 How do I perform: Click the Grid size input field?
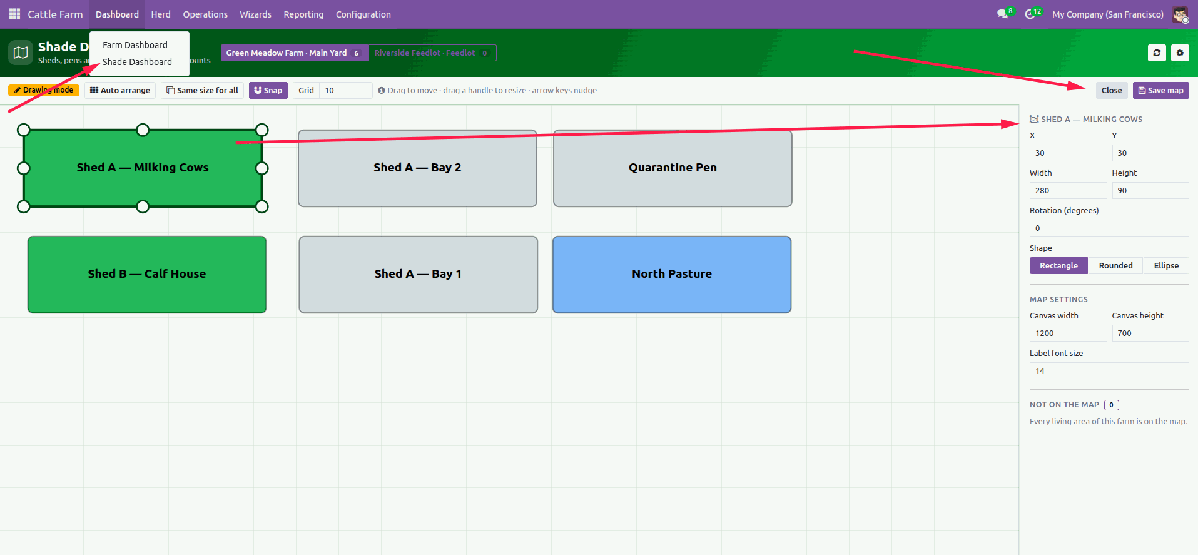coord(345,90)
